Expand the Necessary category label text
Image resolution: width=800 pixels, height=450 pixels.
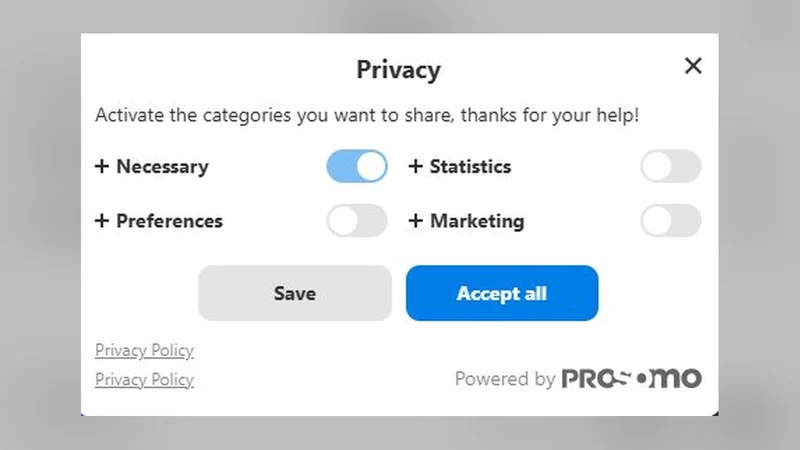click(162, 167)
